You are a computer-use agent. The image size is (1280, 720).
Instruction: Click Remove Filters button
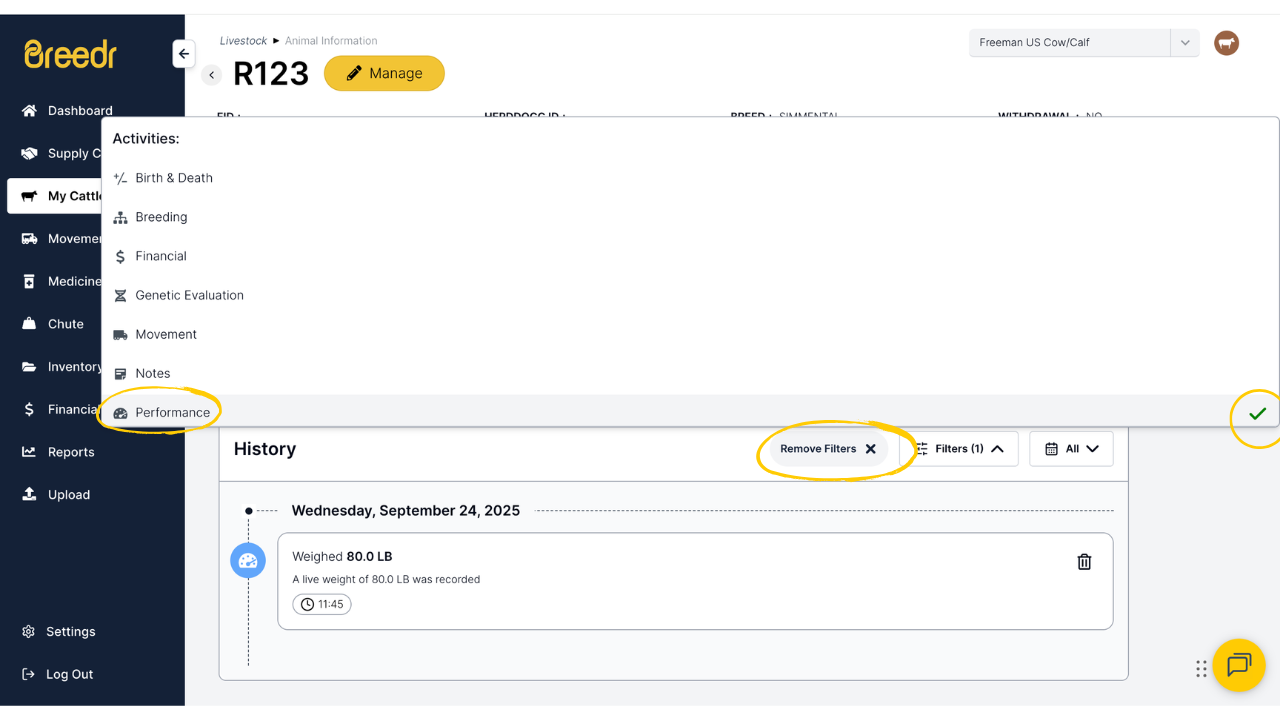tap(828, 449)
